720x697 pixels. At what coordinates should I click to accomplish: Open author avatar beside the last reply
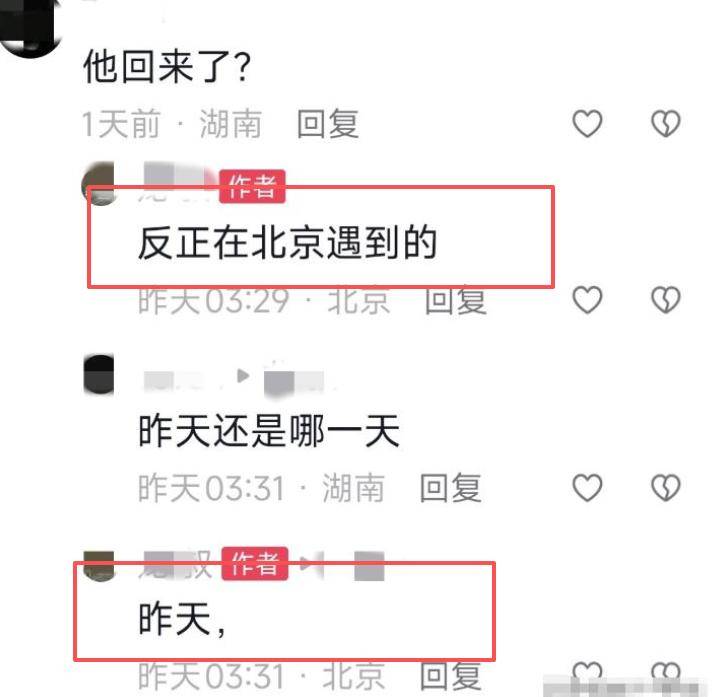coord(98,566)
